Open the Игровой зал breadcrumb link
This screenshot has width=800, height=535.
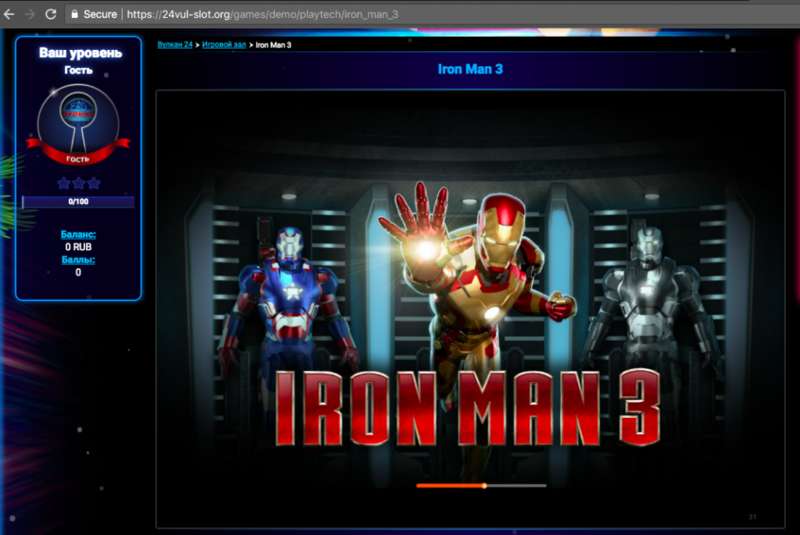click(224, 45)
